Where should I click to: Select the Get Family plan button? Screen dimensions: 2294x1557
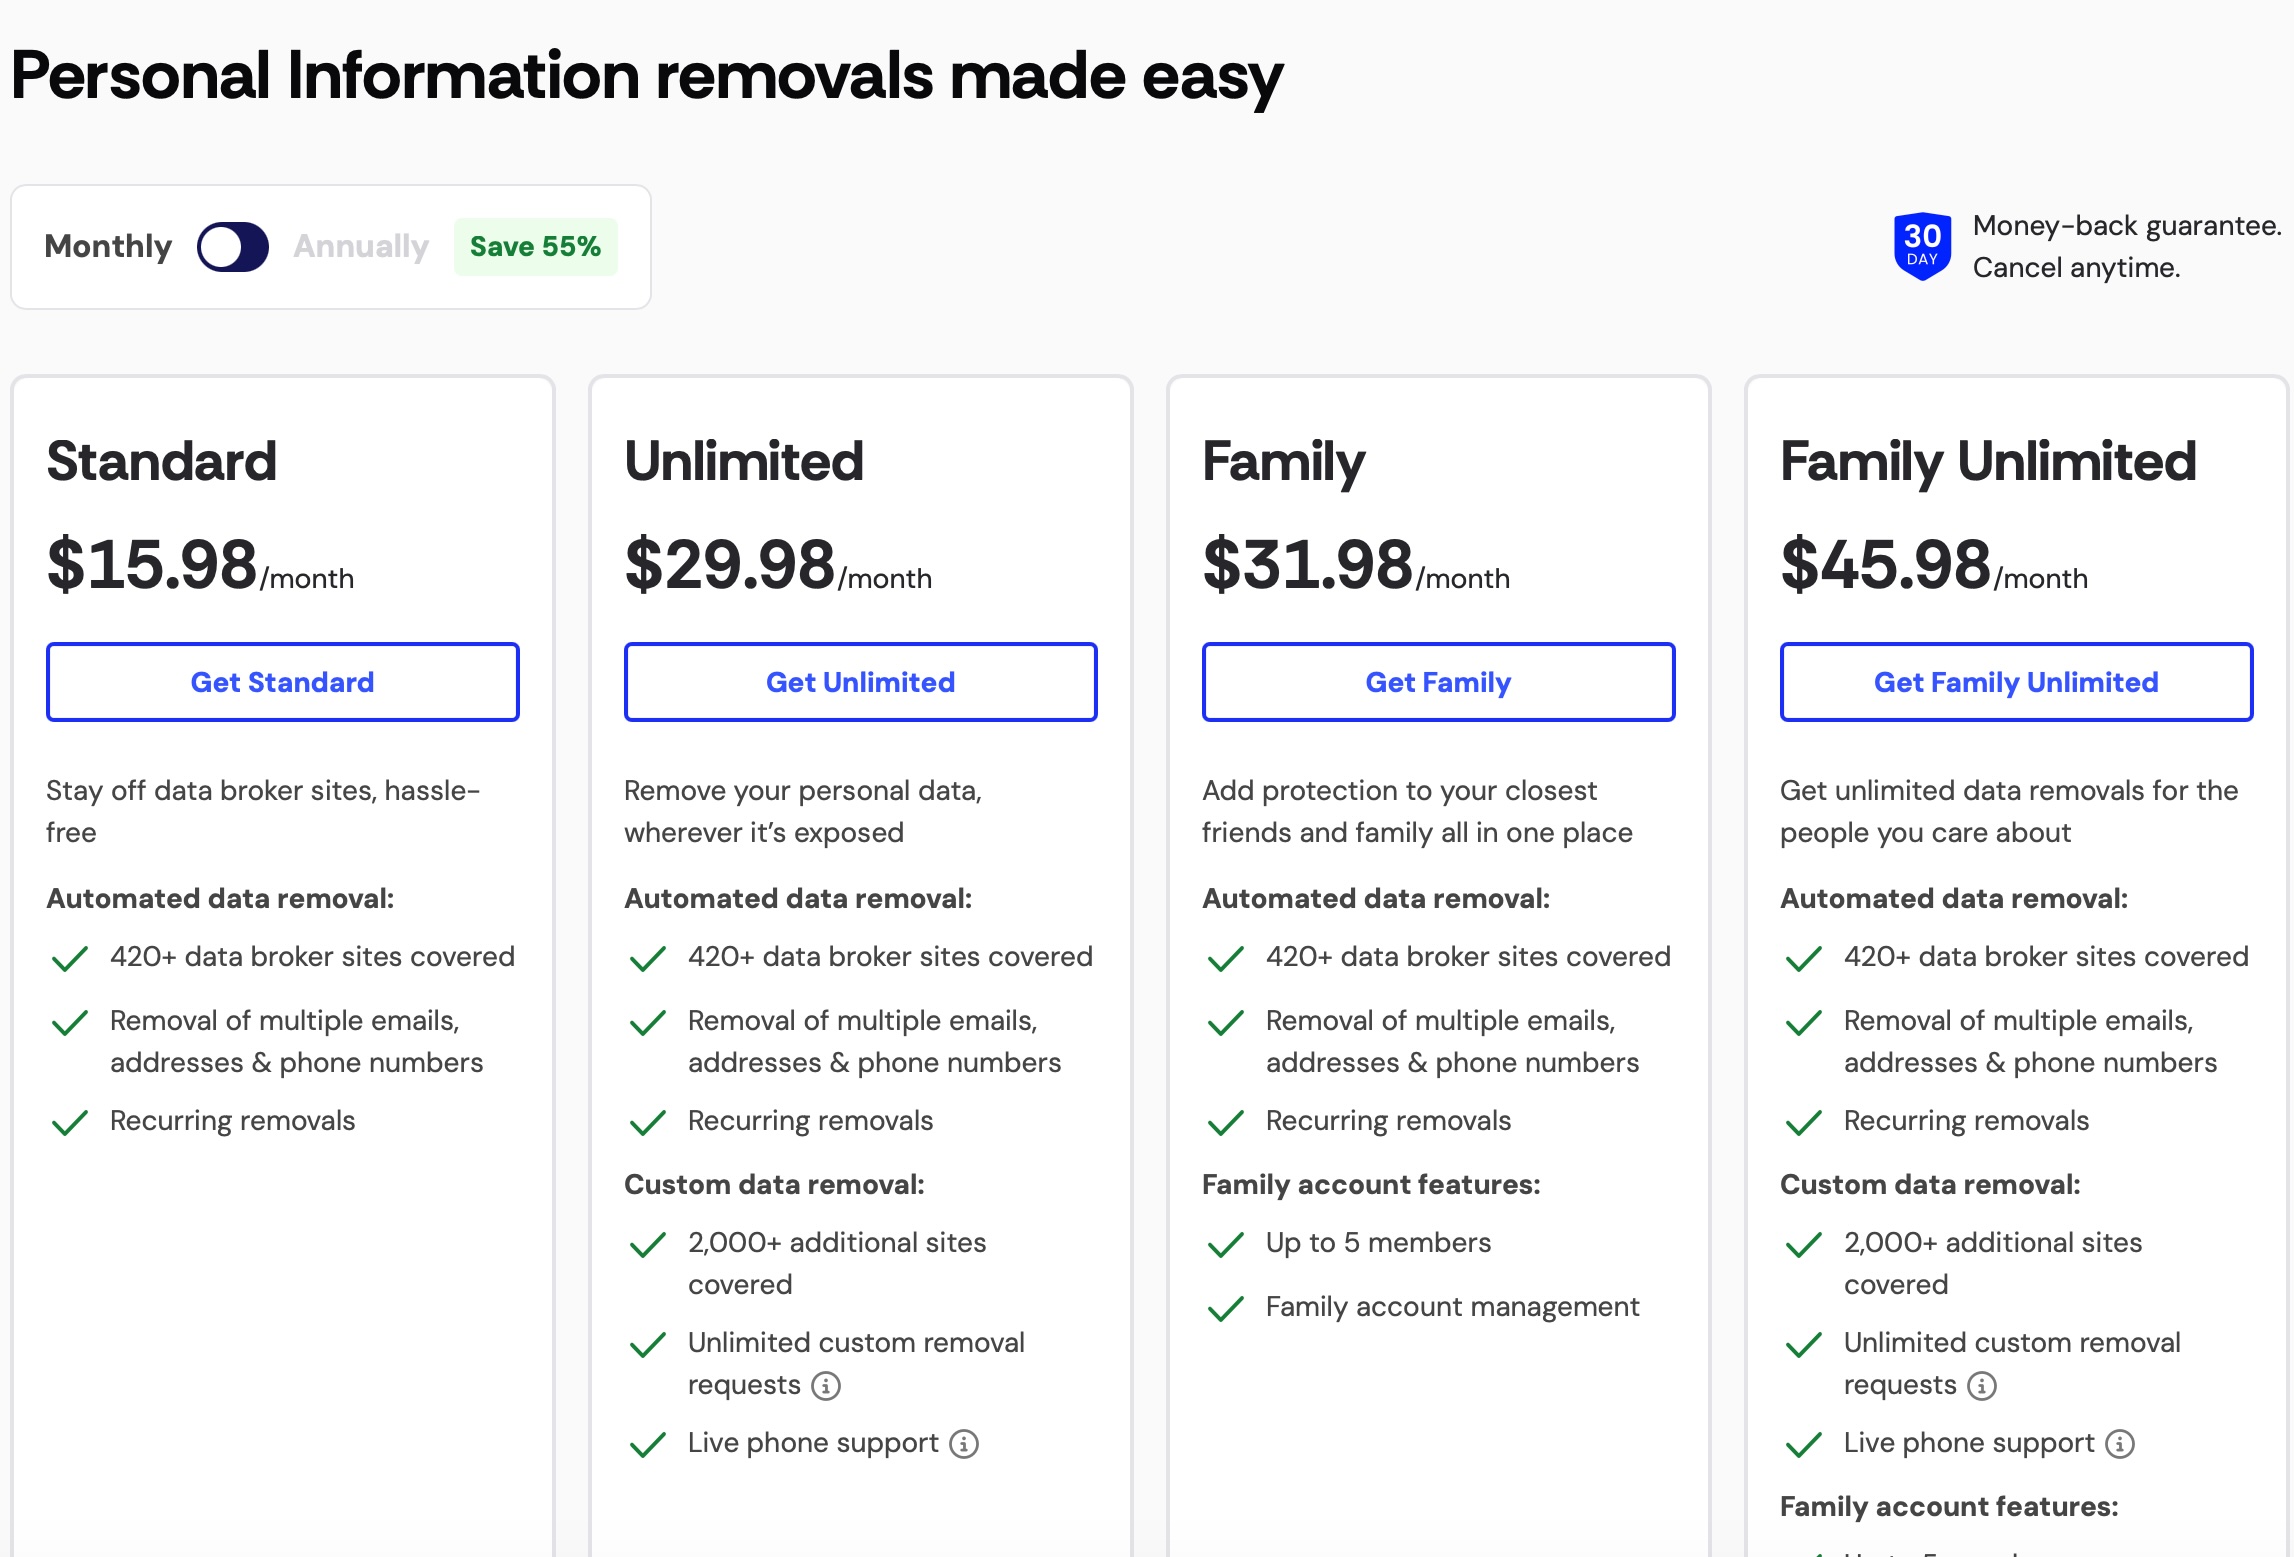coord(1437,682)
